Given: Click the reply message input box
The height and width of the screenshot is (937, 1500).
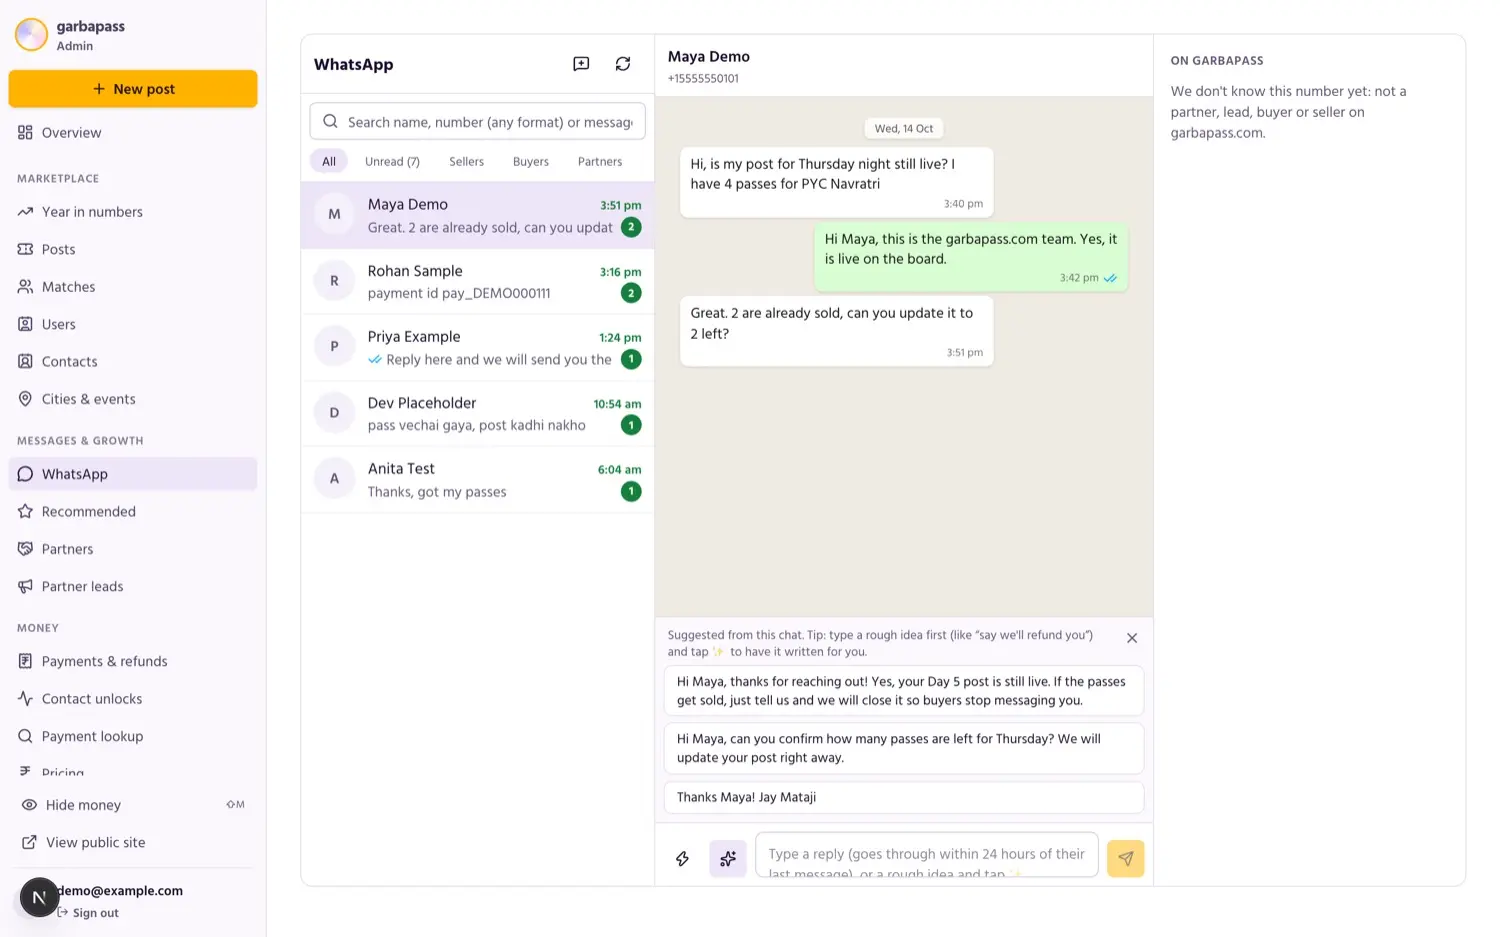Looking at the screenshot, I should [927, 855].
